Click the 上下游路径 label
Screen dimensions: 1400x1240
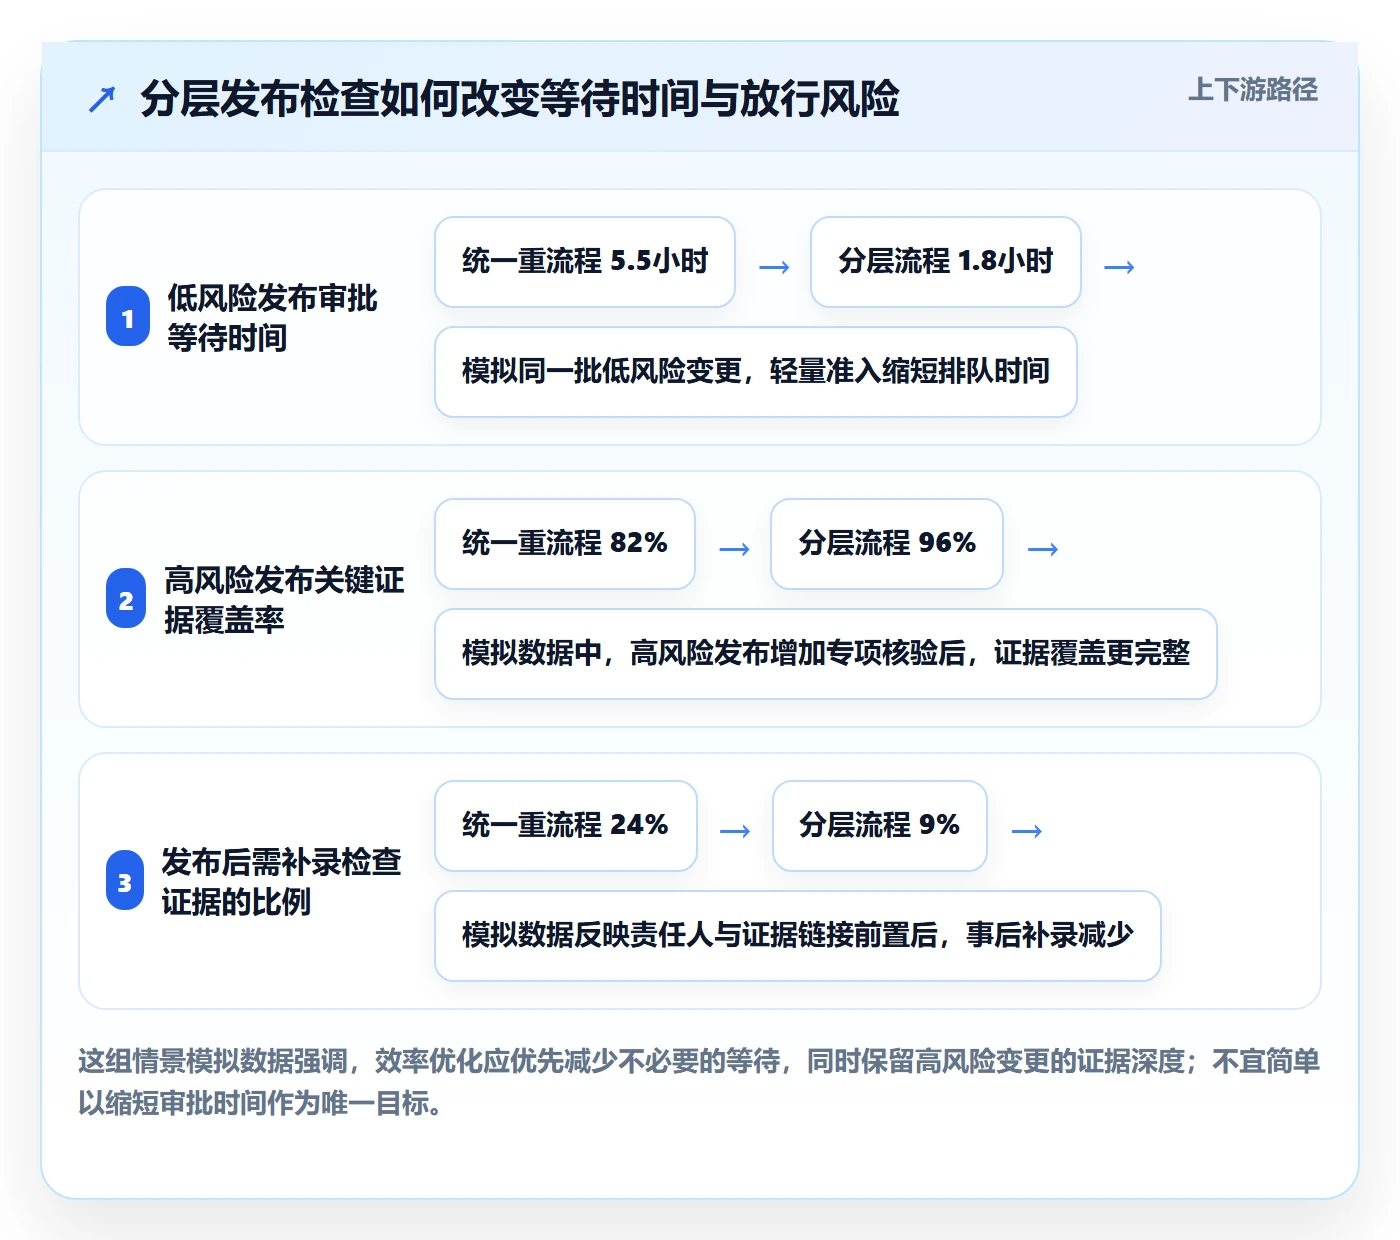click(1253, 90)
